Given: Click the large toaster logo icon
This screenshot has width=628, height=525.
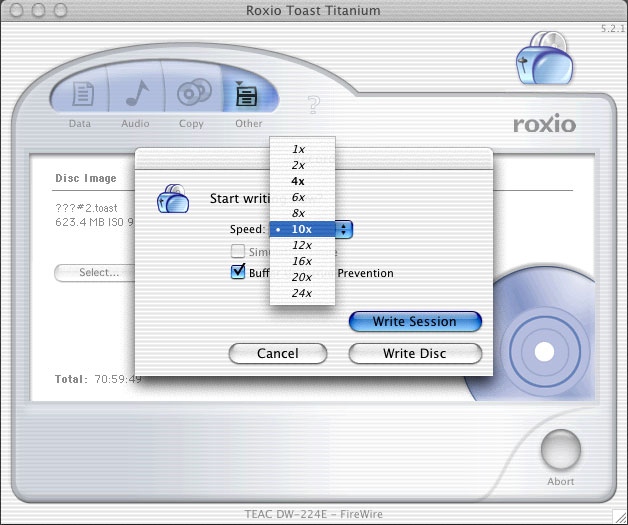Looking at the screenshot, I should tap(544, 58).
